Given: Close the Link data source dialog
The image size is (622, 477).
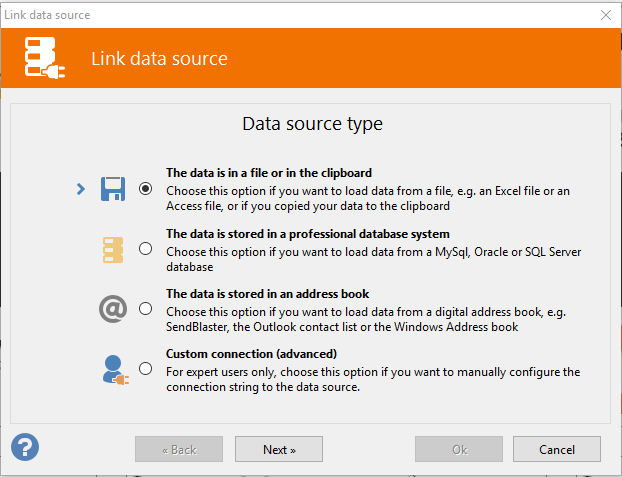Looking at the screenshot, I should (606, 15).
